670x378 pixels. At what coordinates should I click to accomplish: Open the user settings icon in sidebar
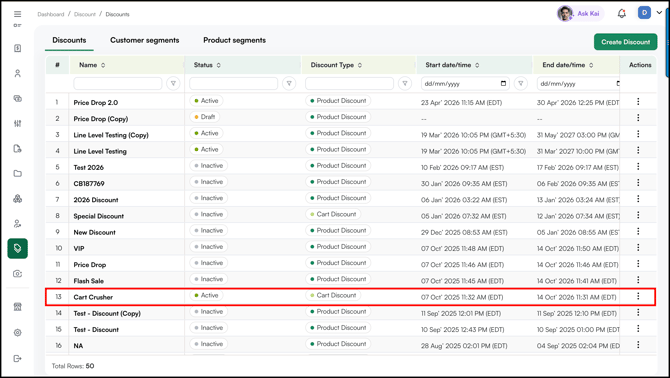point(18,224)
